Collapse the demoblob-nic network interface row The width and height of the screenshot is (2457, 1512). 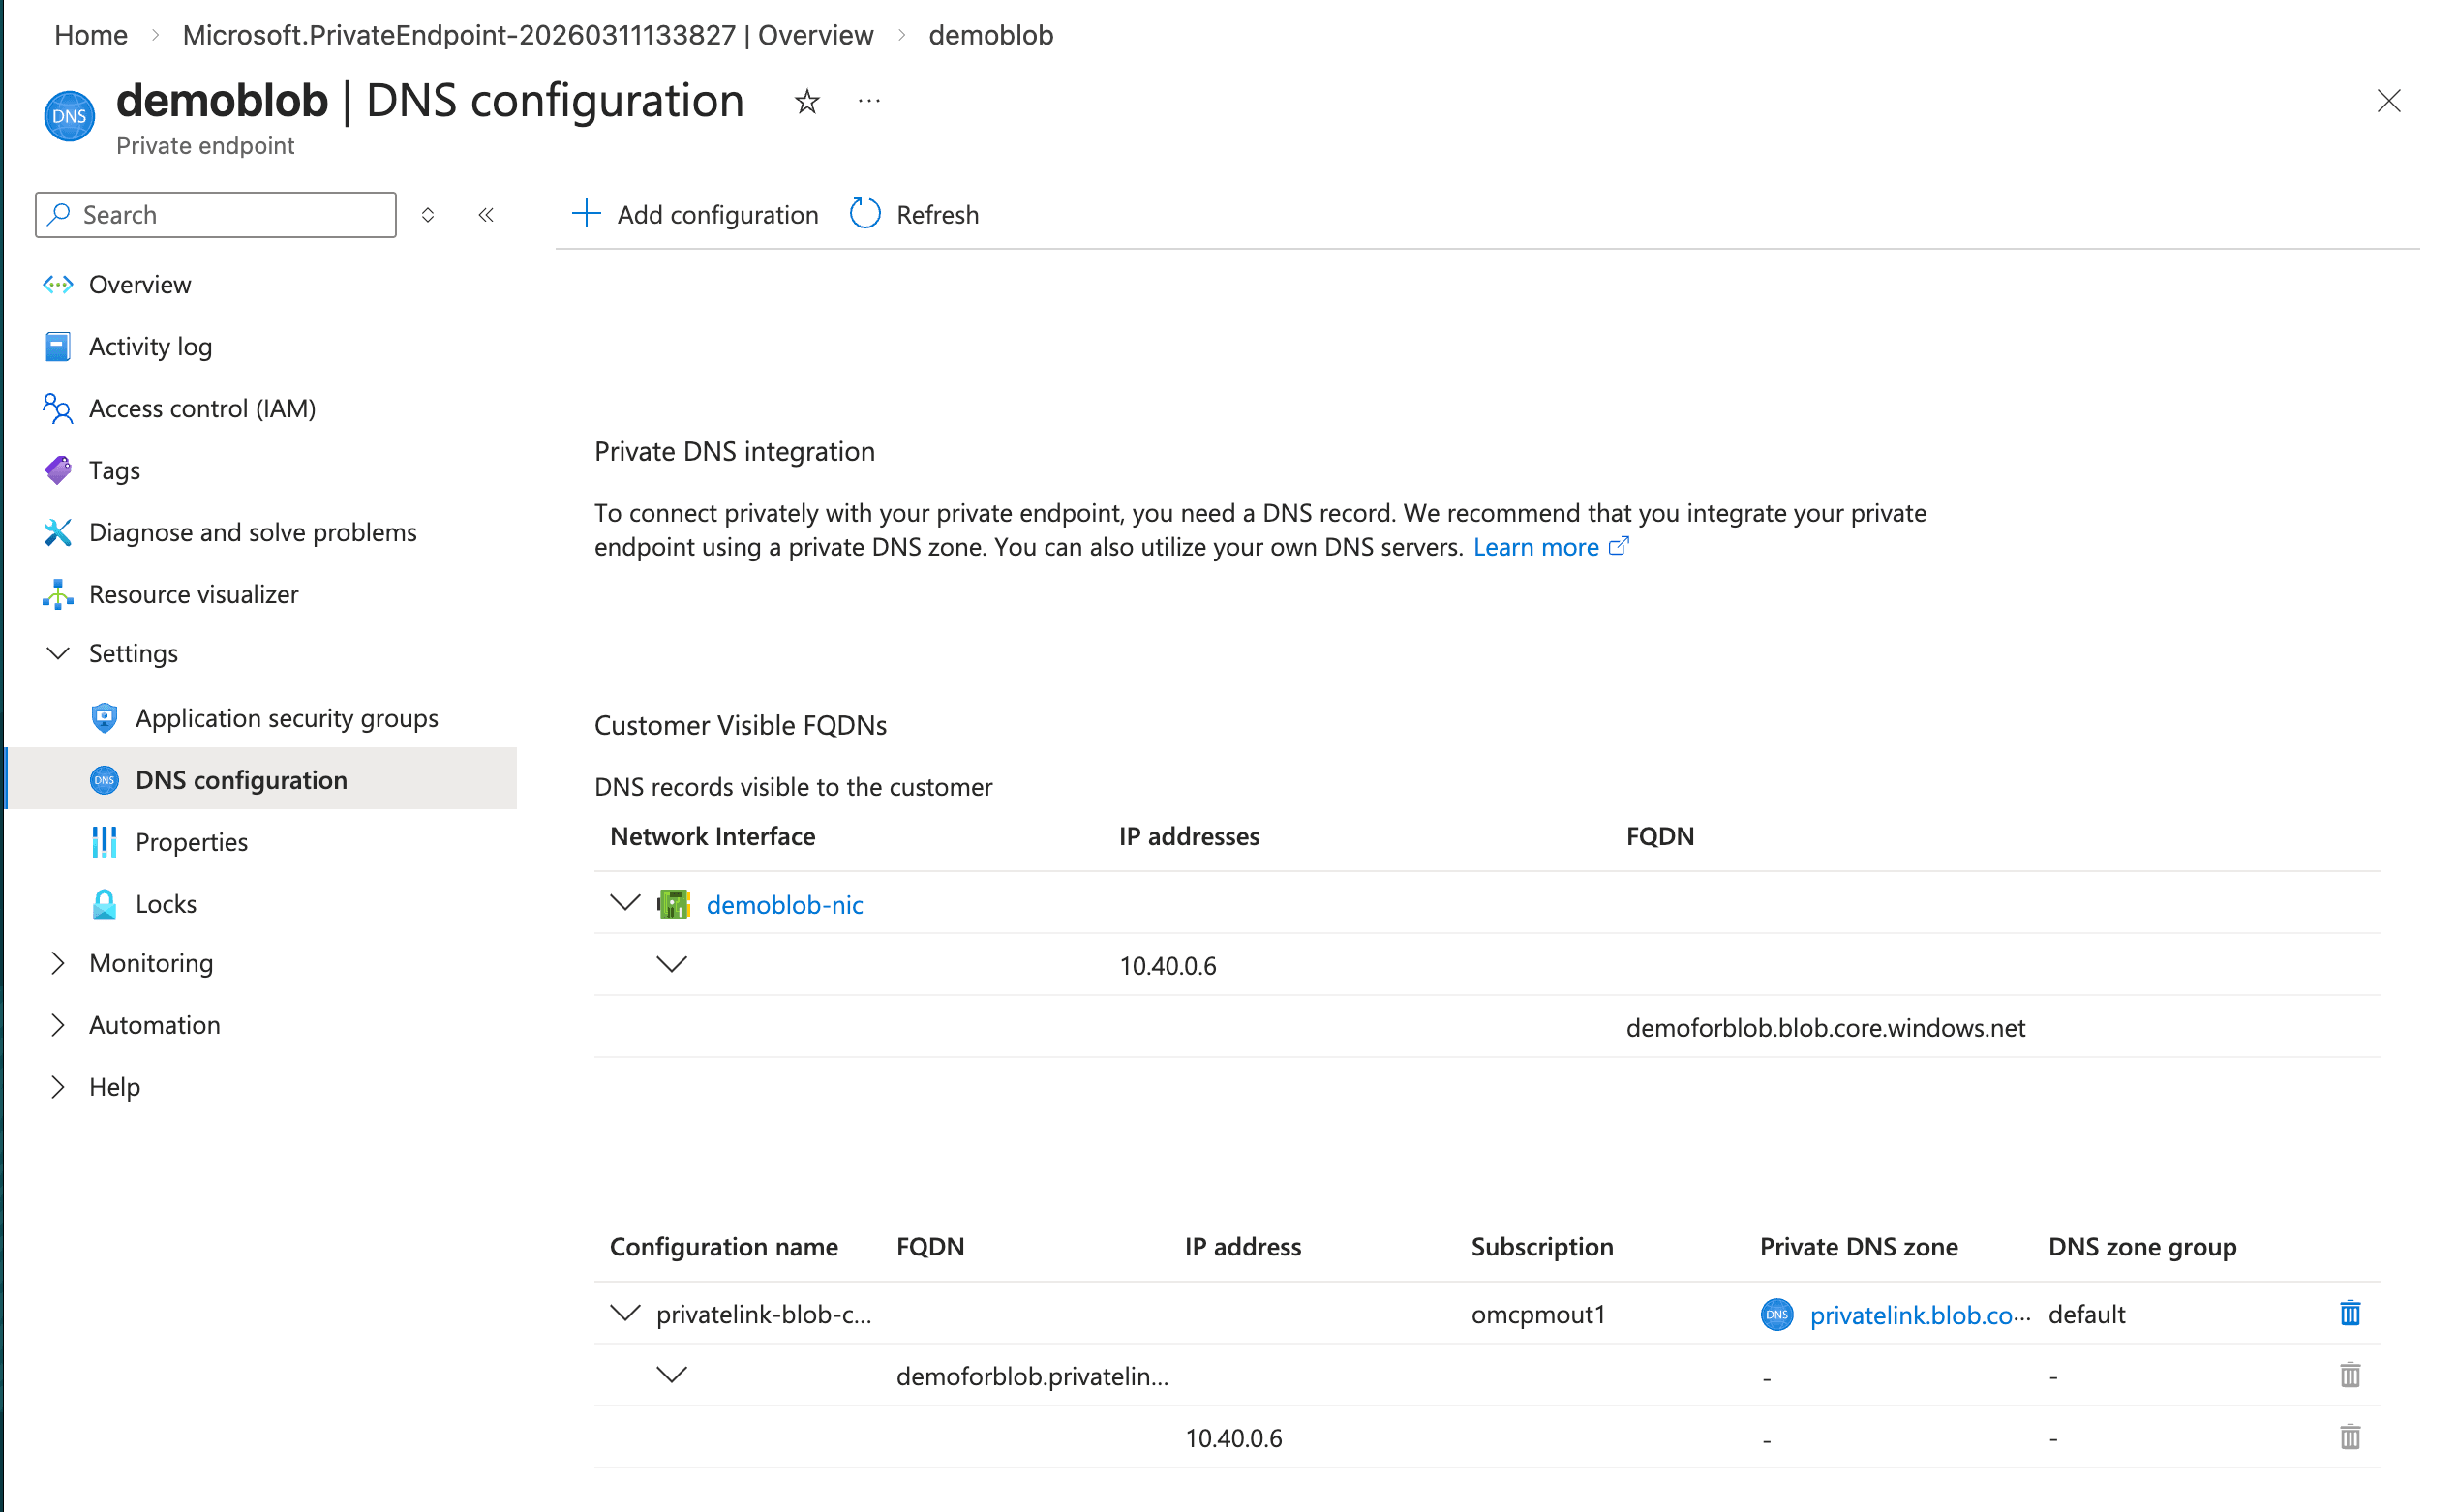tap(624, 903)
